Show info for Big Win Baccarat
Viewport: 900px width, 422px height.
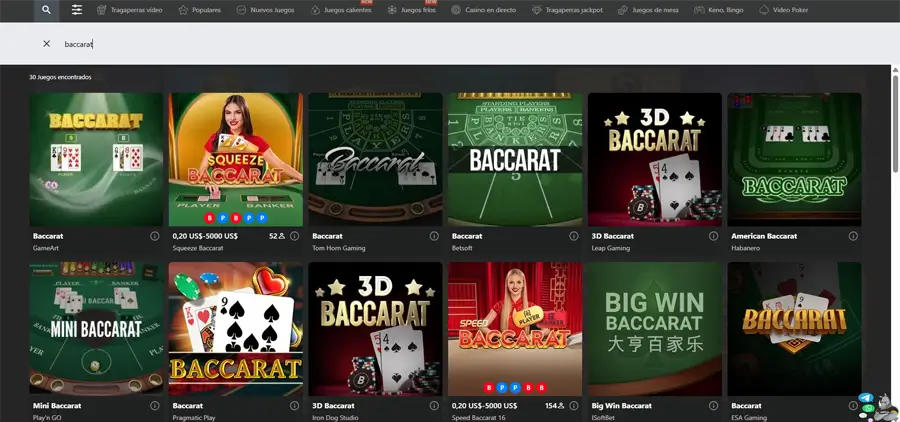(713, 405)
